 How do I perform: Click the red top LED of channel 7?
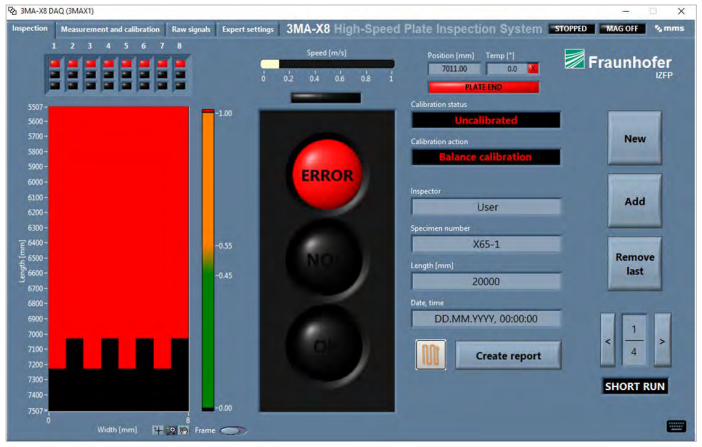click(162, 64)
